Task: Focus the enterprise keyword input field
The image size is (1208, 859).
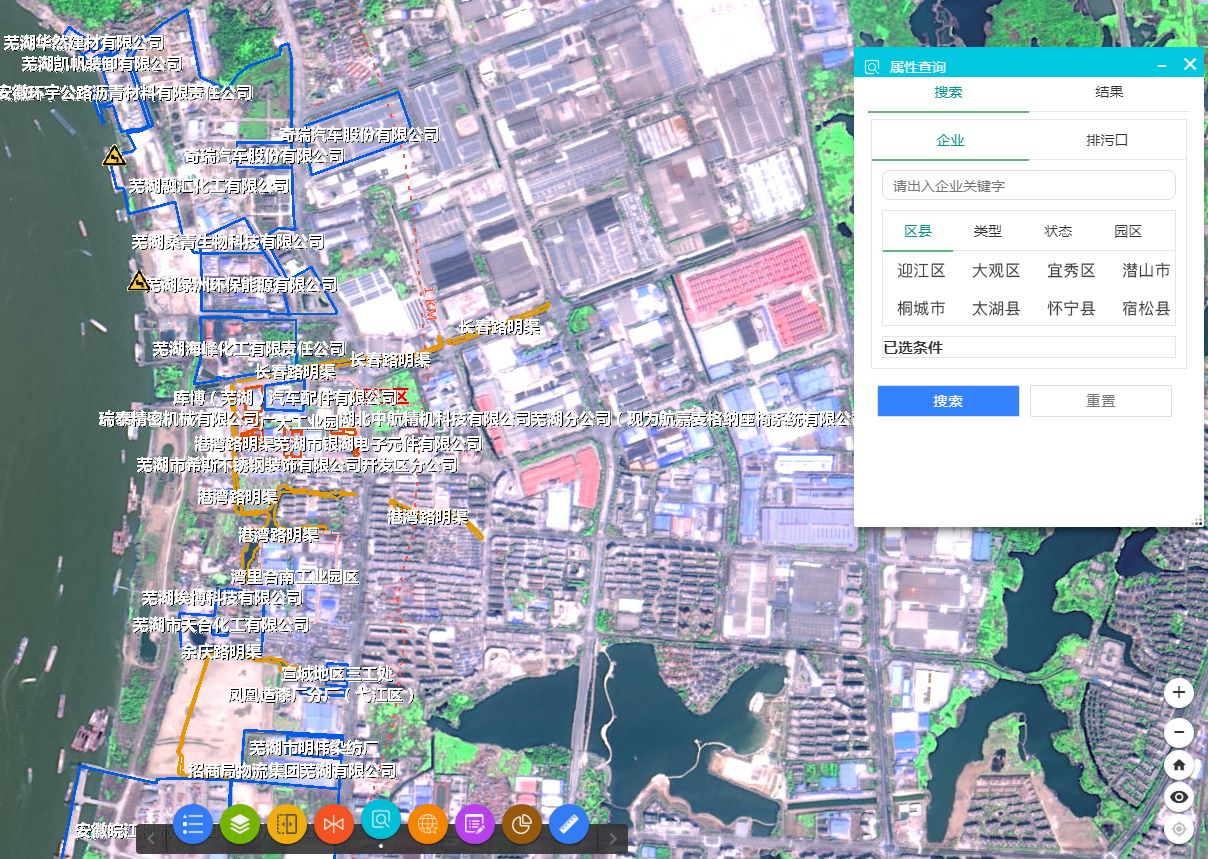Action: pyautogui.click(x=1029, y=185)
